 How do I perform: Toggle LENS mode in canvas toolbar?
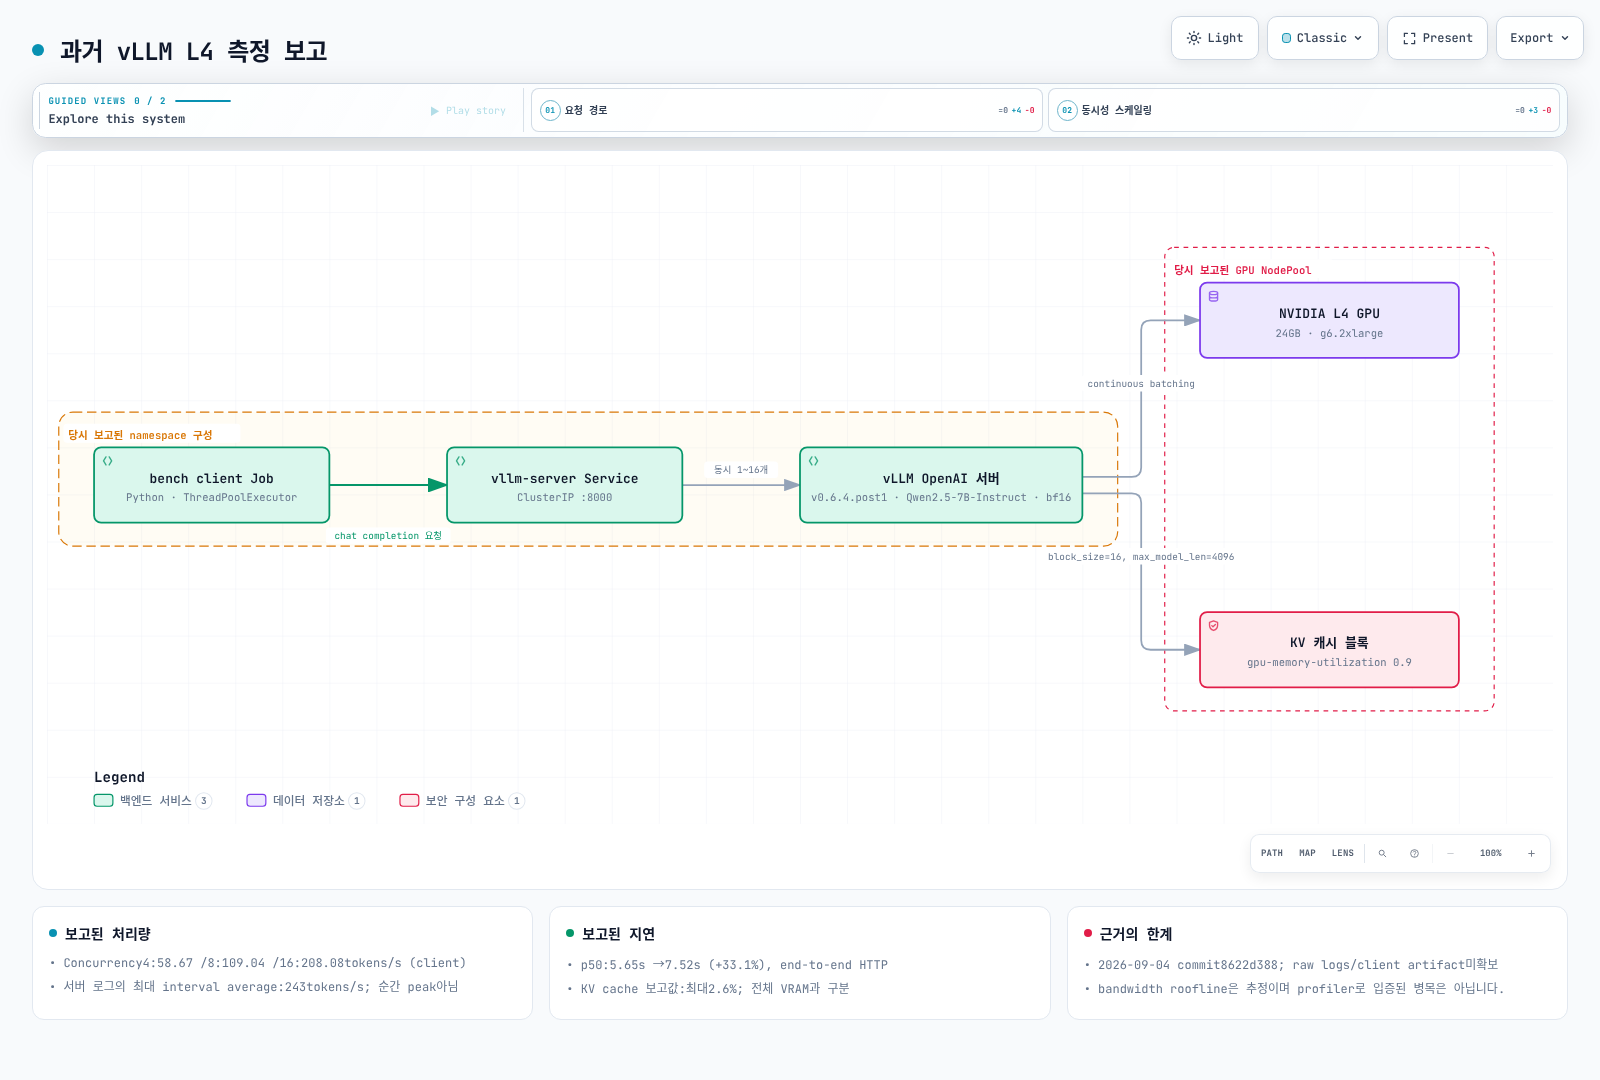pos(1343,853)
